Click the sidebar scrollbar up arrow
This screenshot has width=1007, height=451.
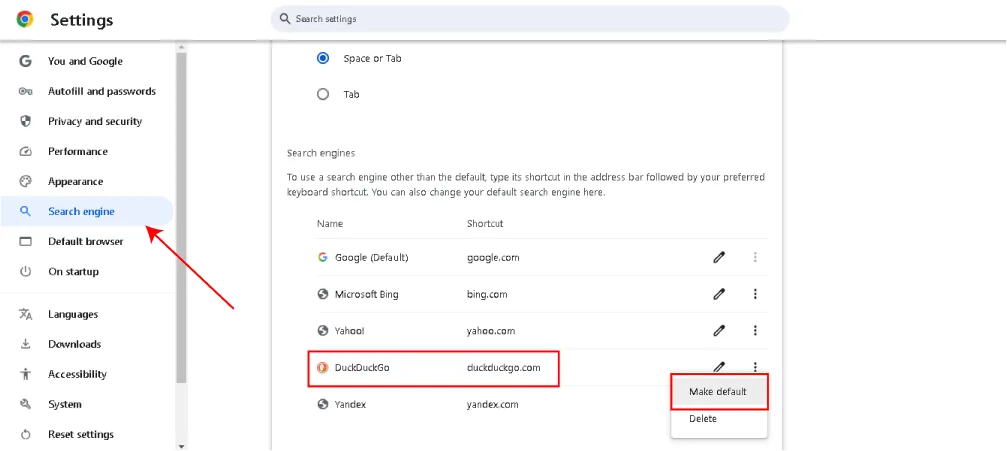(x=181, y=47)
